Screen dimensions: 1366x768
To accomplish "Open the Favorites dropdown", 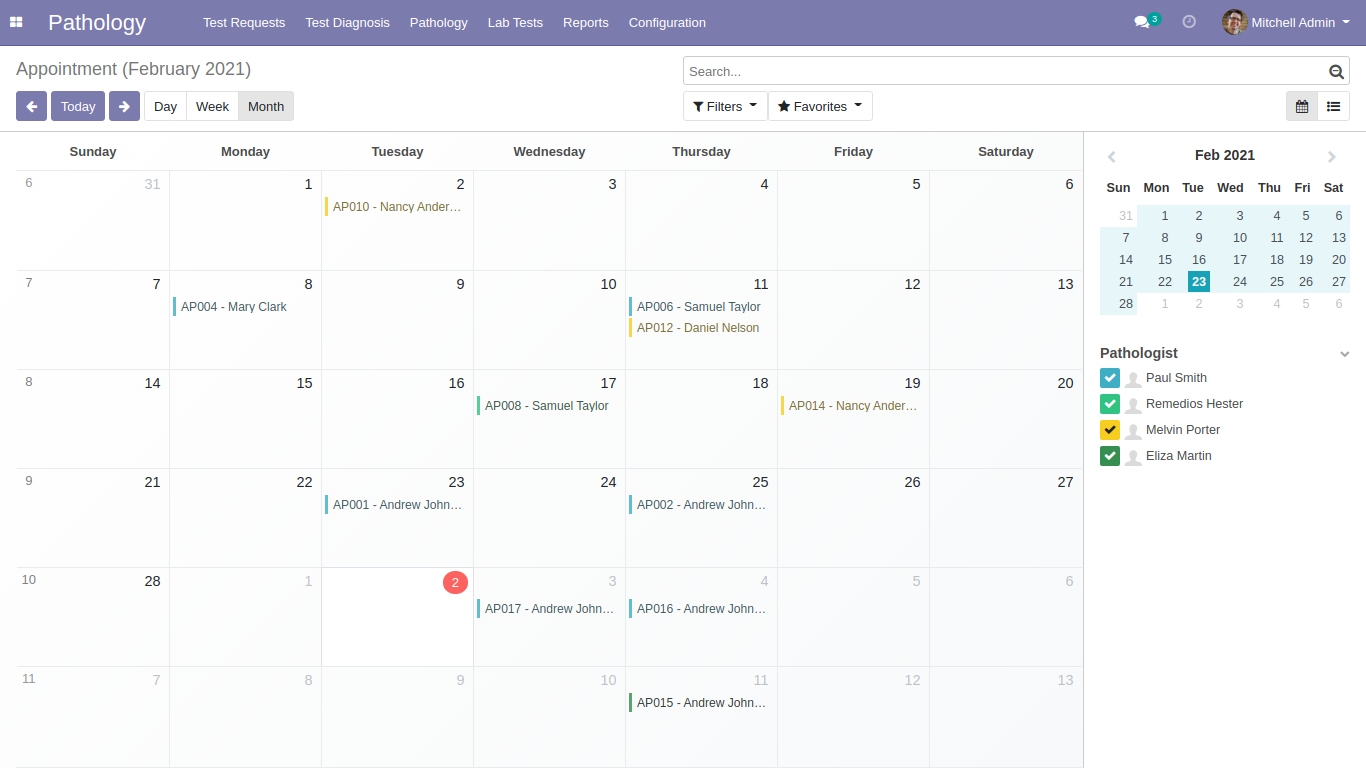I will 820,106.
